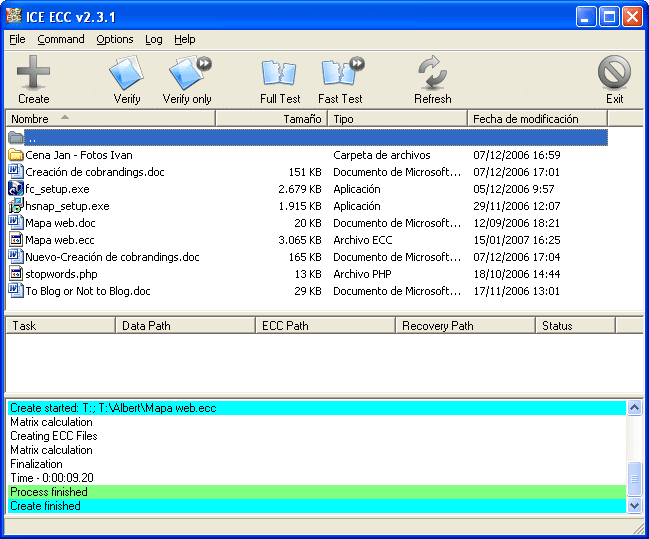Sort by Fecha de modificación column
649x539 pixels.
click(x=537, y=119)
